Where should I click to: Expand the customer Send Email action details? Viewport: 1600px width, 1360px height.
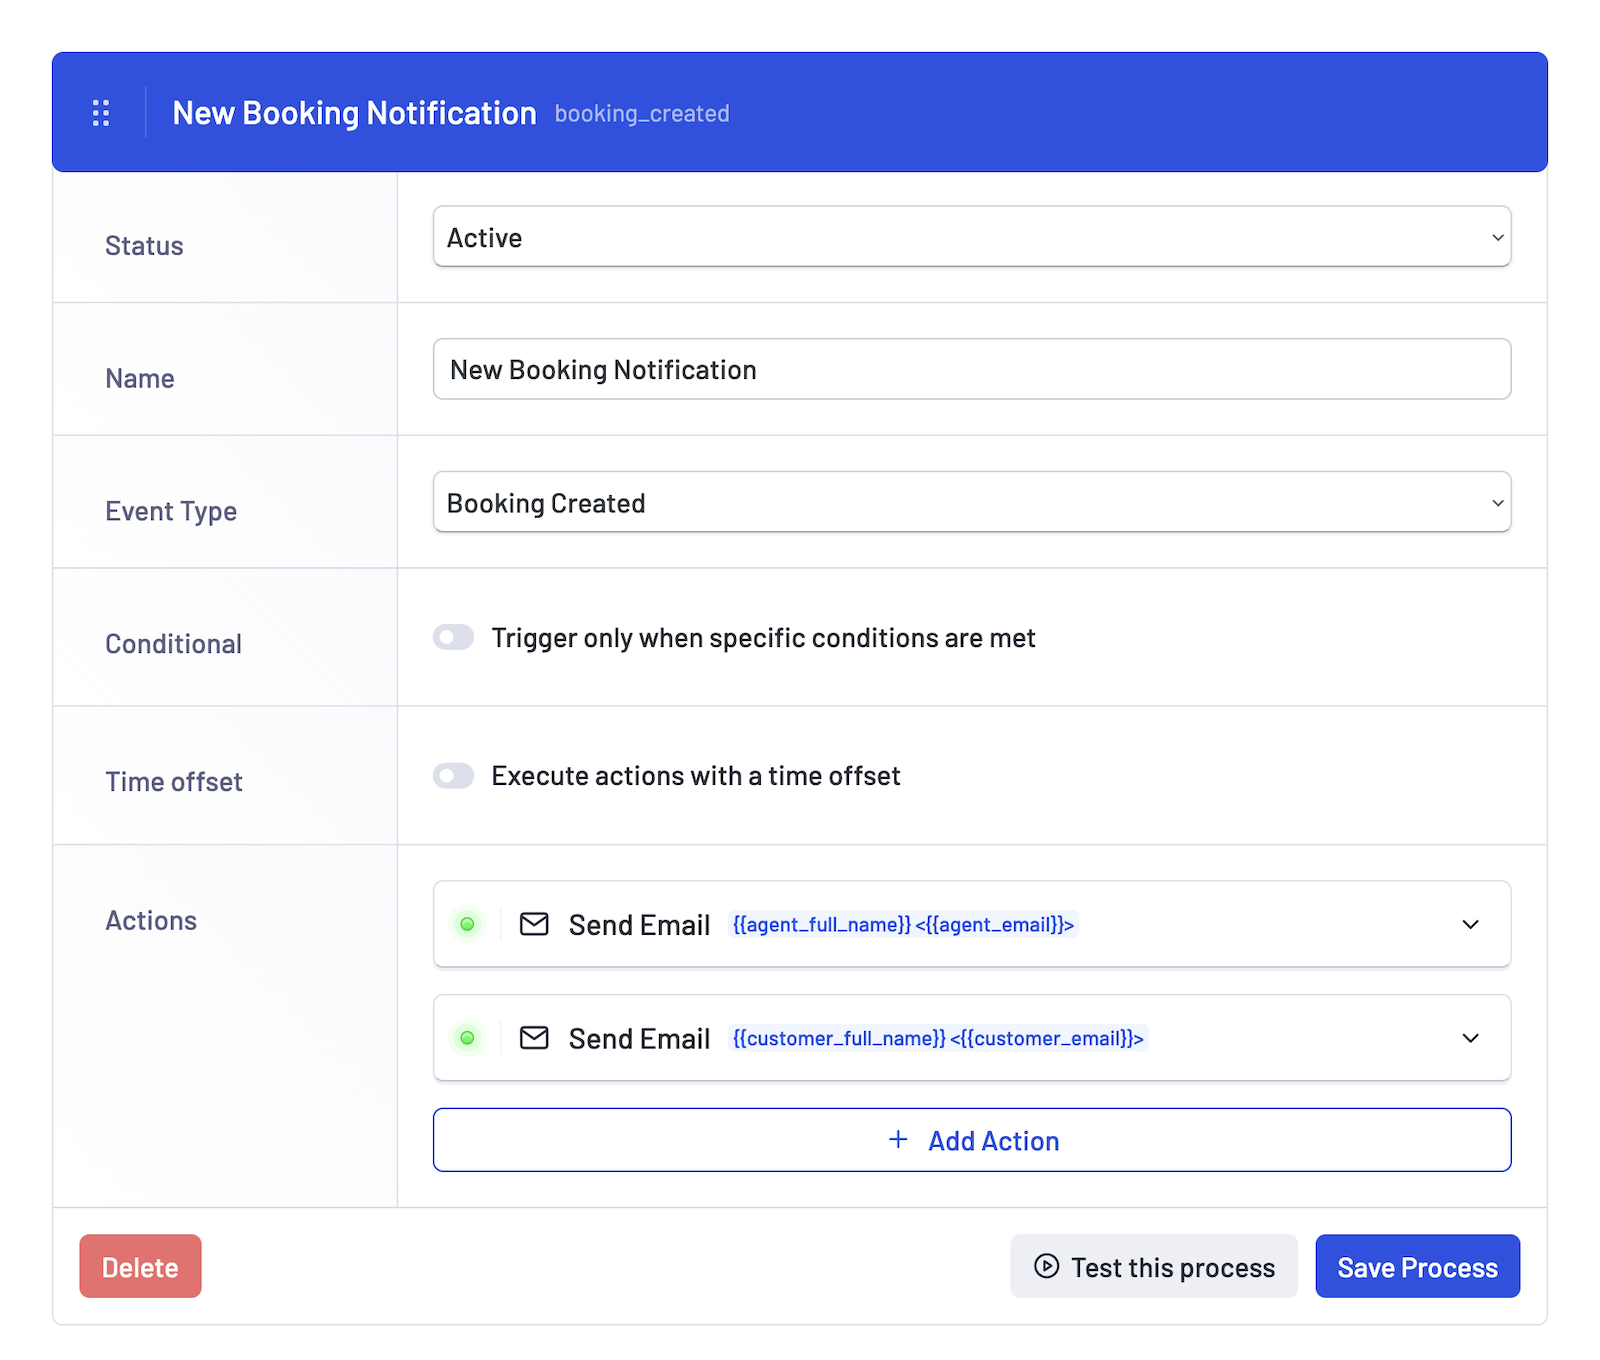tap(1470, 1038)
